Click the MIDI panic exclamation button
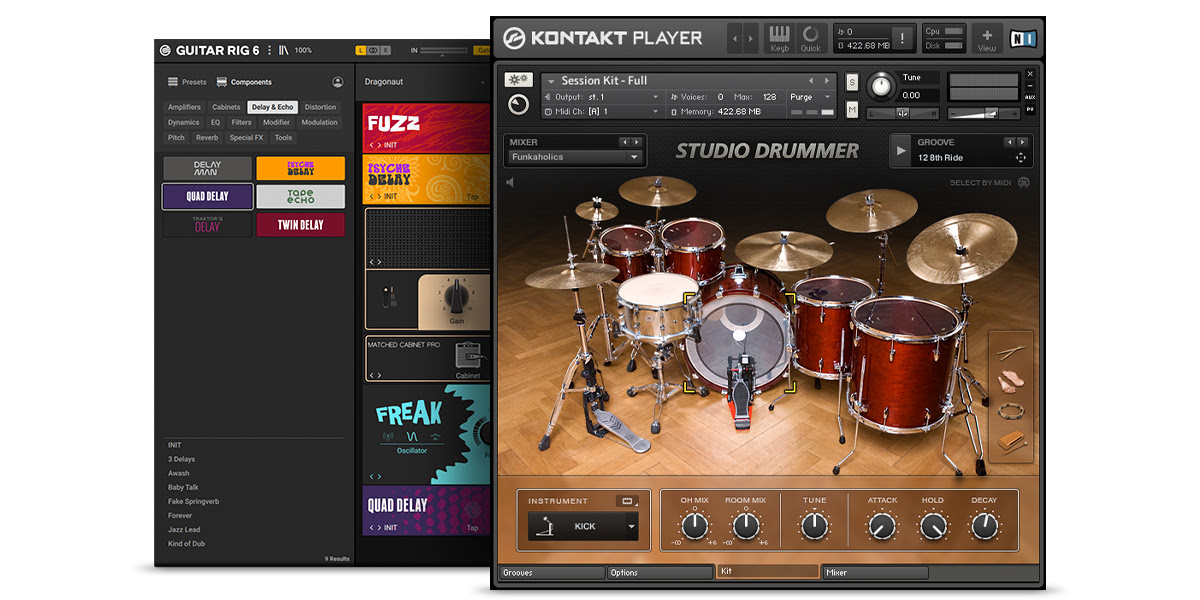This screenshot has width=1200, height=600. 902,38
